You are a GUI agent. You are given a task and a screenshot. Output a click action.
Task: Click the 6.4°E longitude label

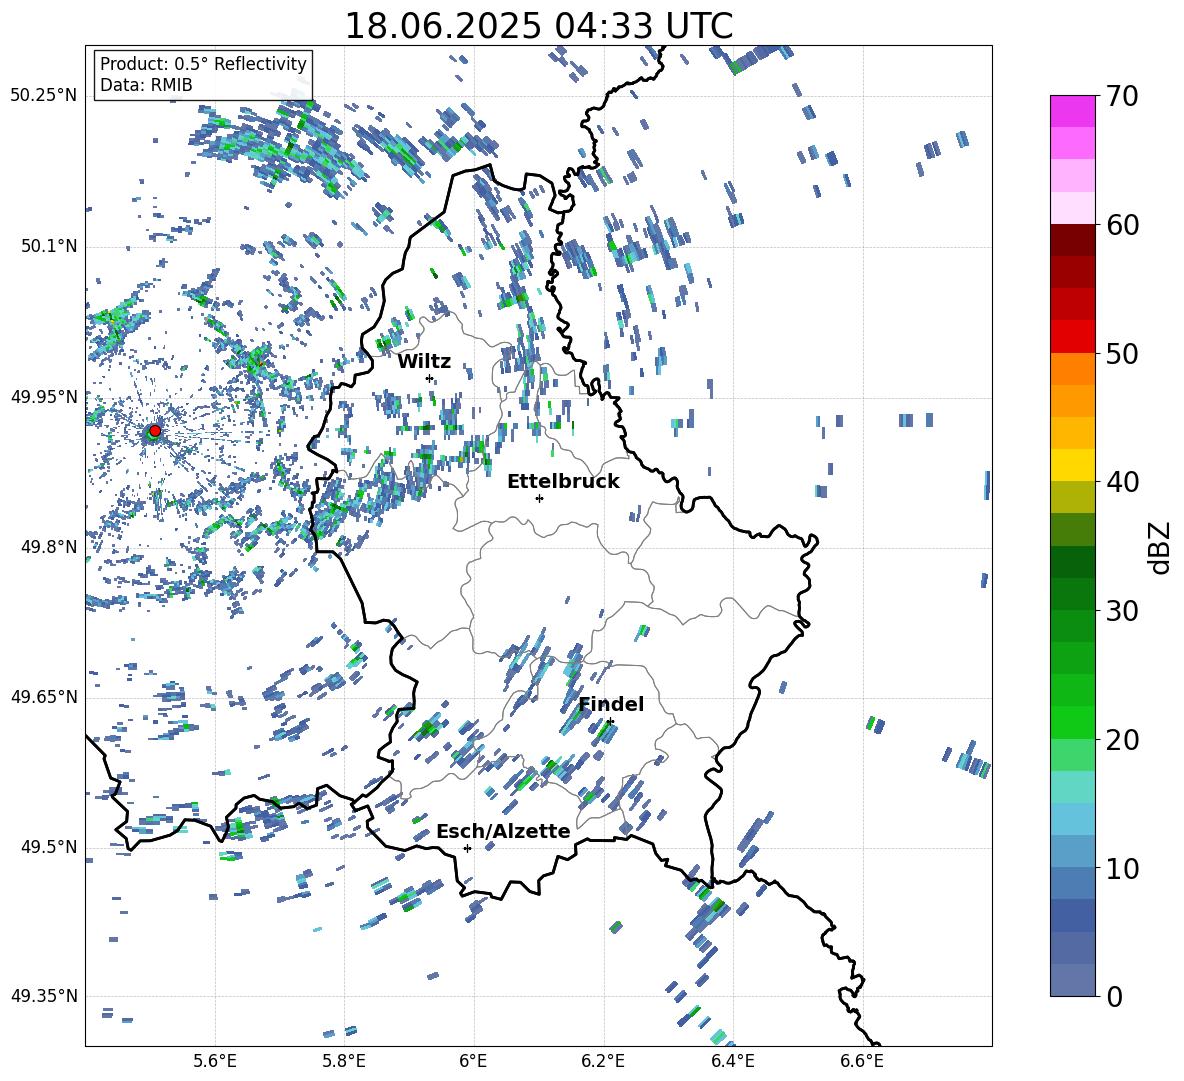coord(732,1062)
